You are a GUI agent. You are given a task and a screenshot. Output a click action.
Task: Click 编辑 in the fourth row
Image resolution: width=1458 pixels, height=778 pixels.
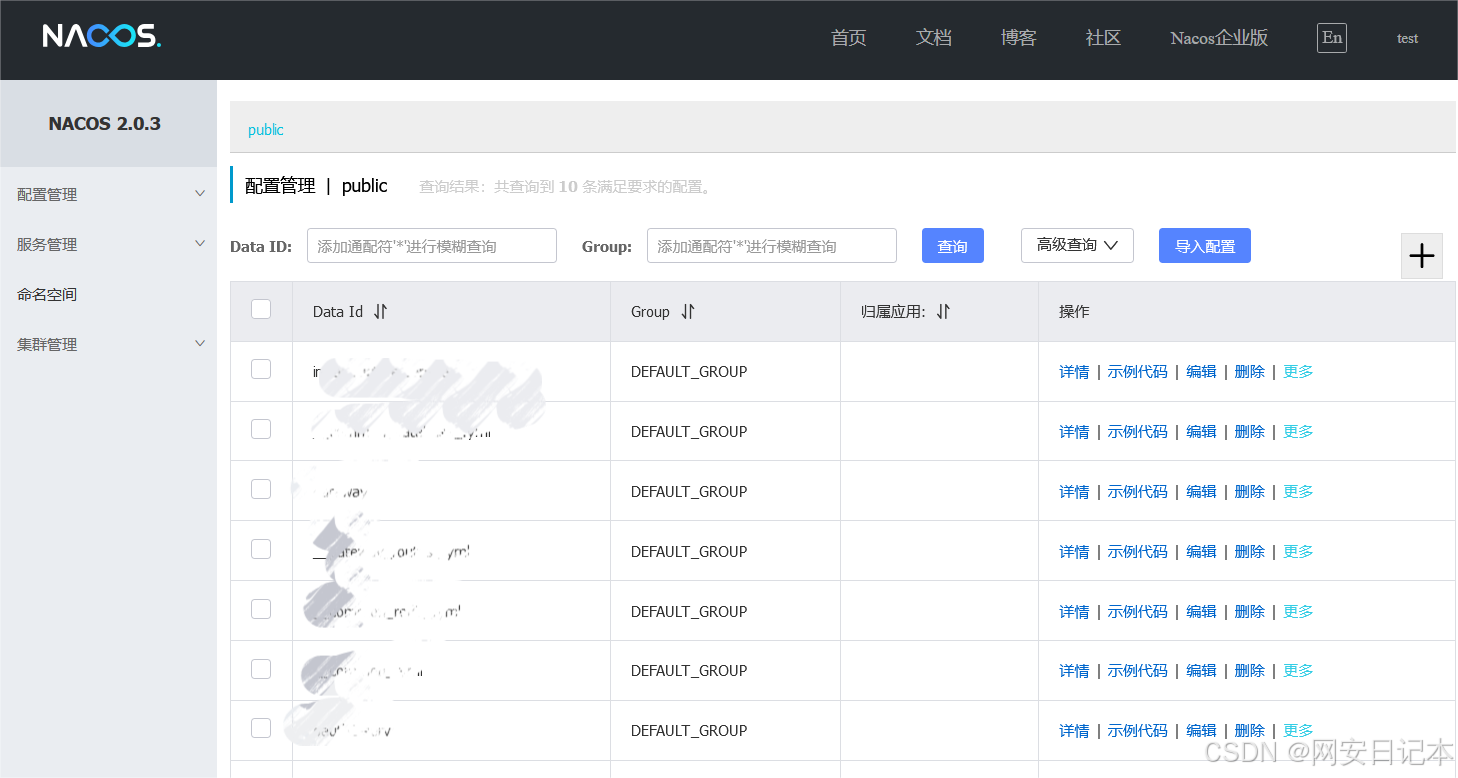click(1201, 552)
